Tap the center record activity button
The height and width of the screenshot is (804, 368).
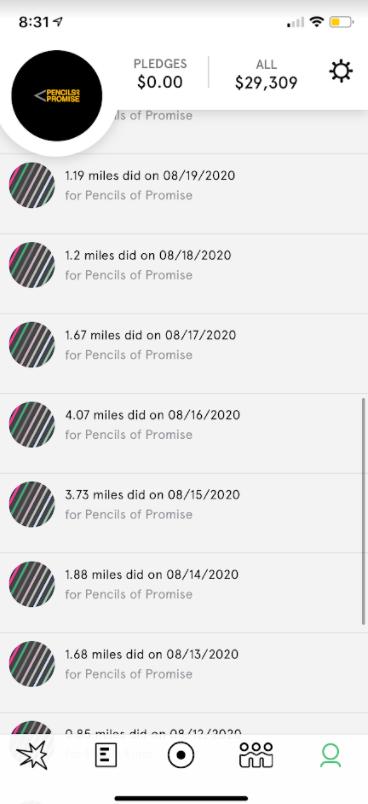point(181,755)
